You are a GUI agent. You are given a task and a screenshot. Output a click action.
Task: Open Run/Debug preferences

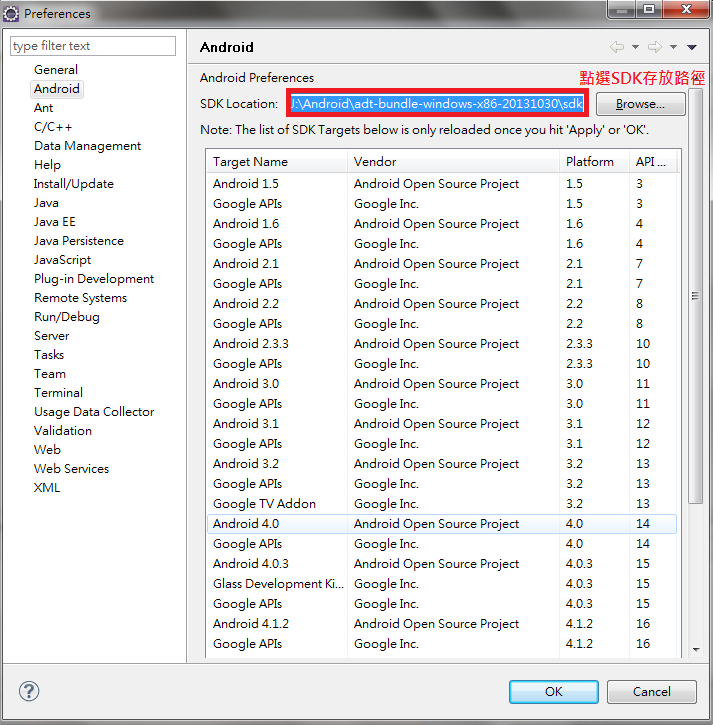point(67,317)
